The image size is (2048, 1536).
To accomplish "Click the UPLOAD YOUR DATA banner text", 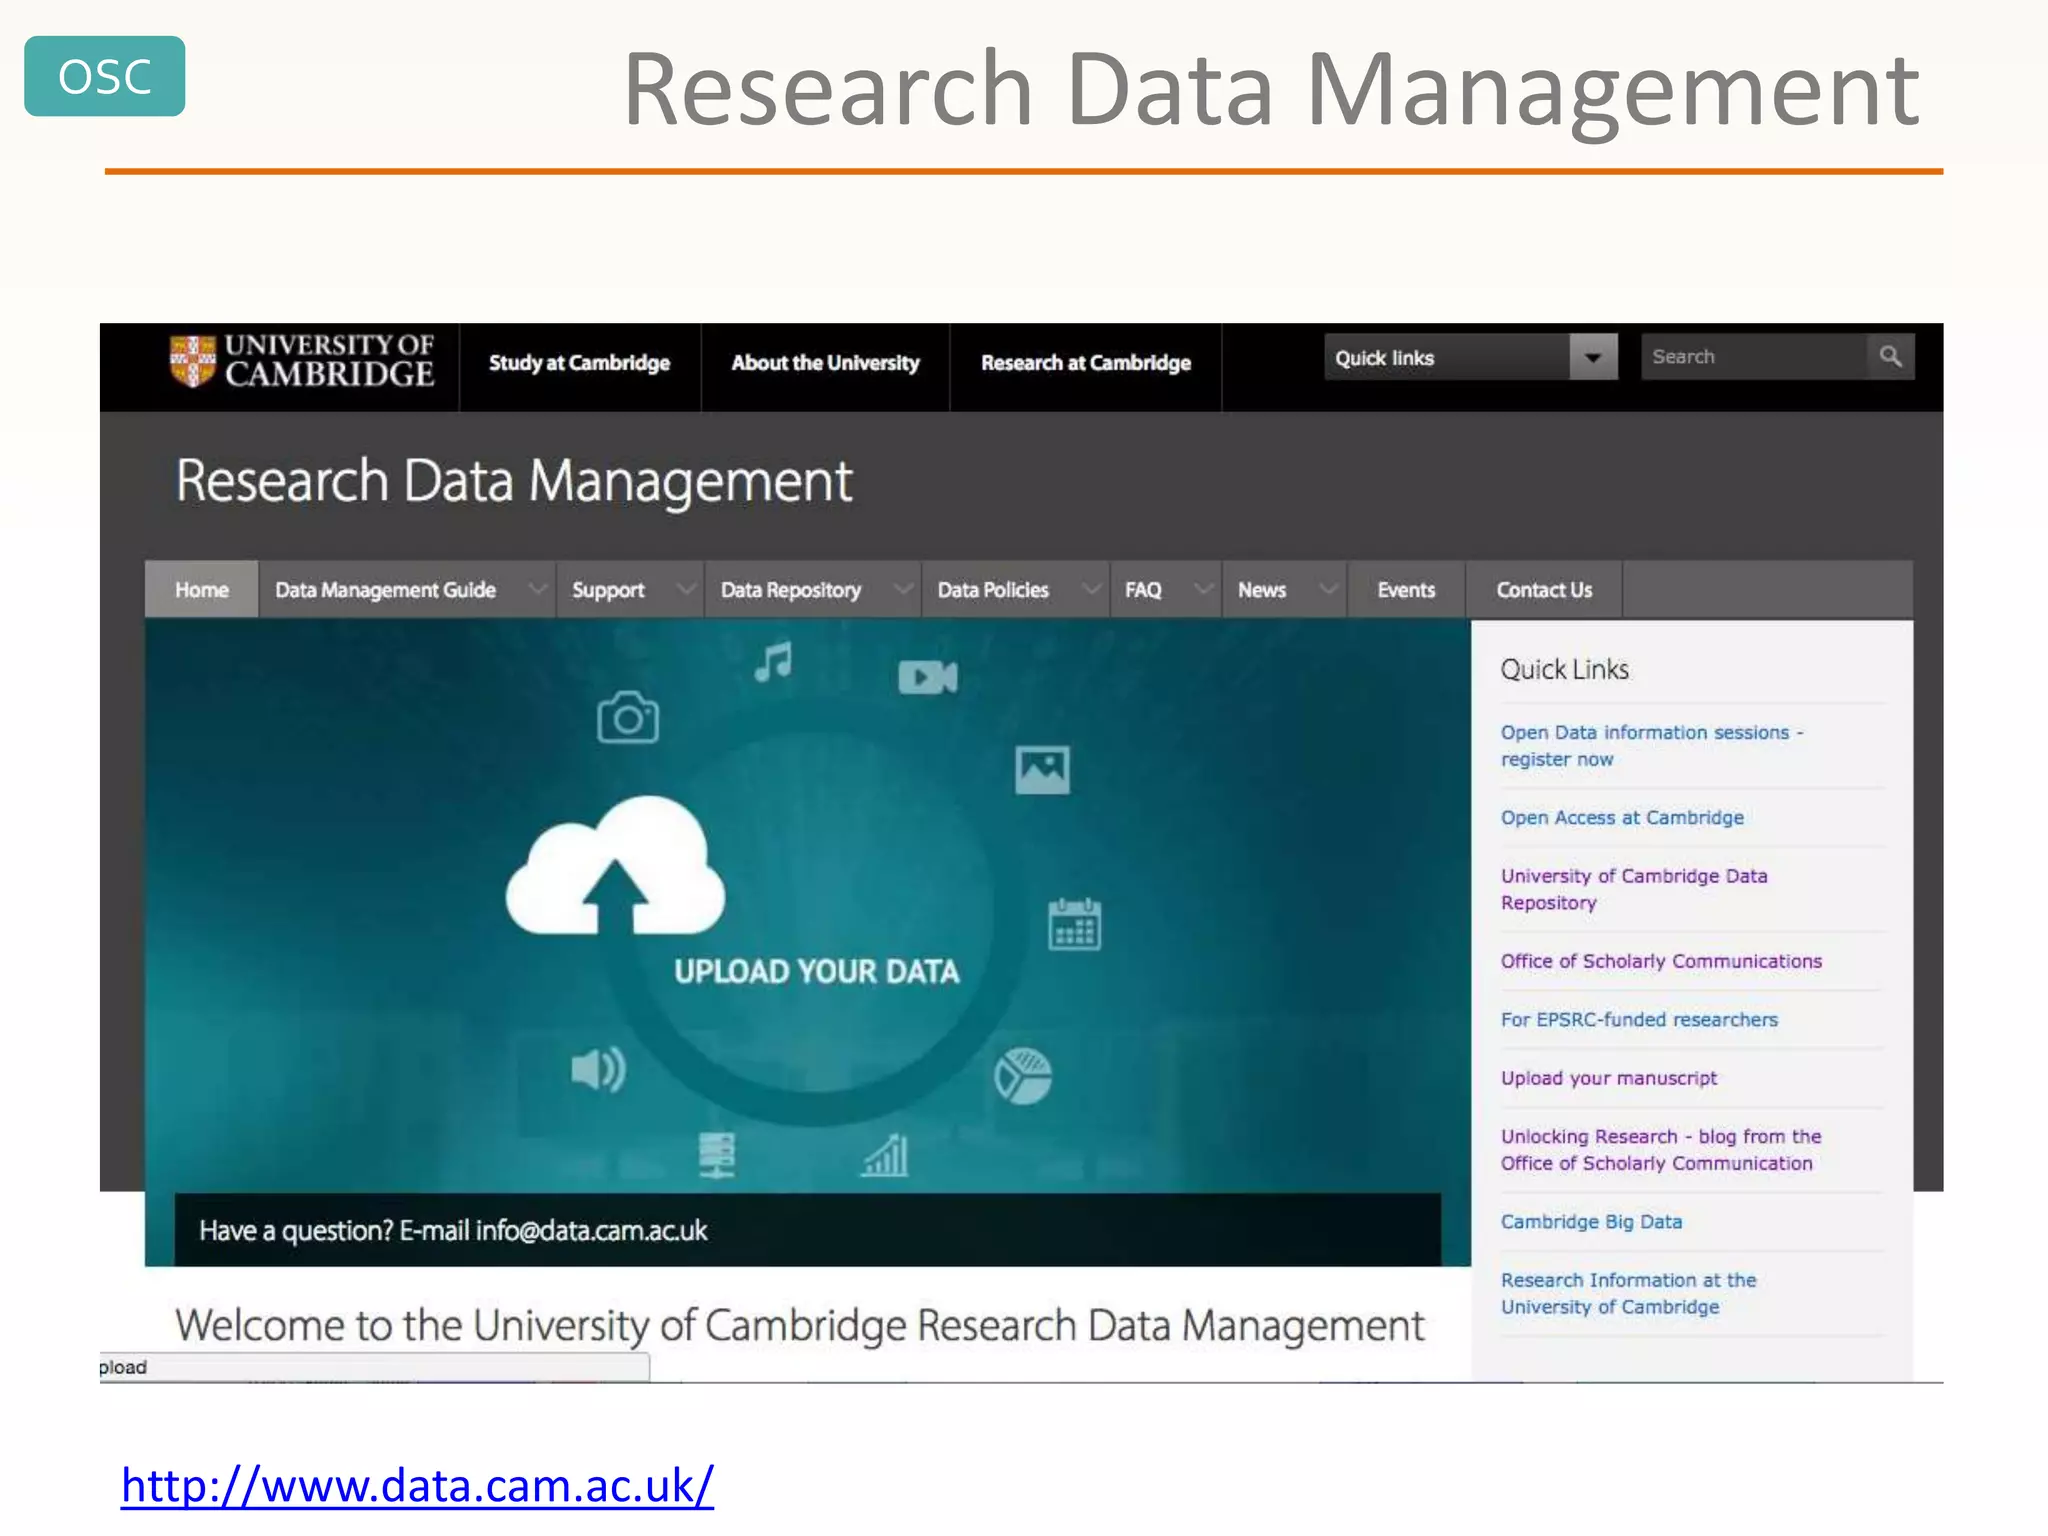I will point(816,971).
